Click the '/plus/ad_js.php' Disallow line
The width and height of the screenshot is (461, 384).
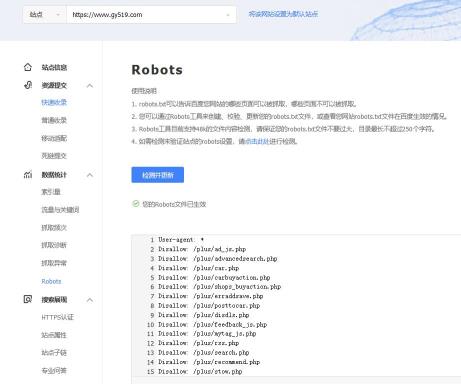[x=202, y=249]
